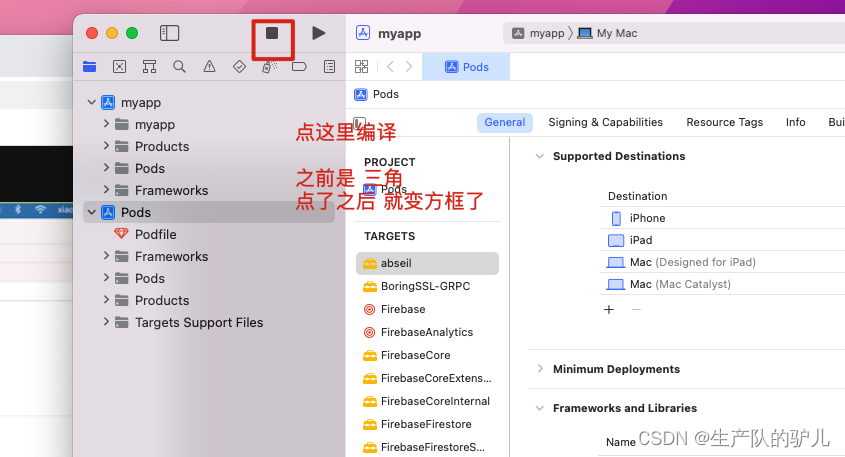Open the Debug navigator spray icon
The width and height of the screenshot is (845, 457).
tap(269, 67)
